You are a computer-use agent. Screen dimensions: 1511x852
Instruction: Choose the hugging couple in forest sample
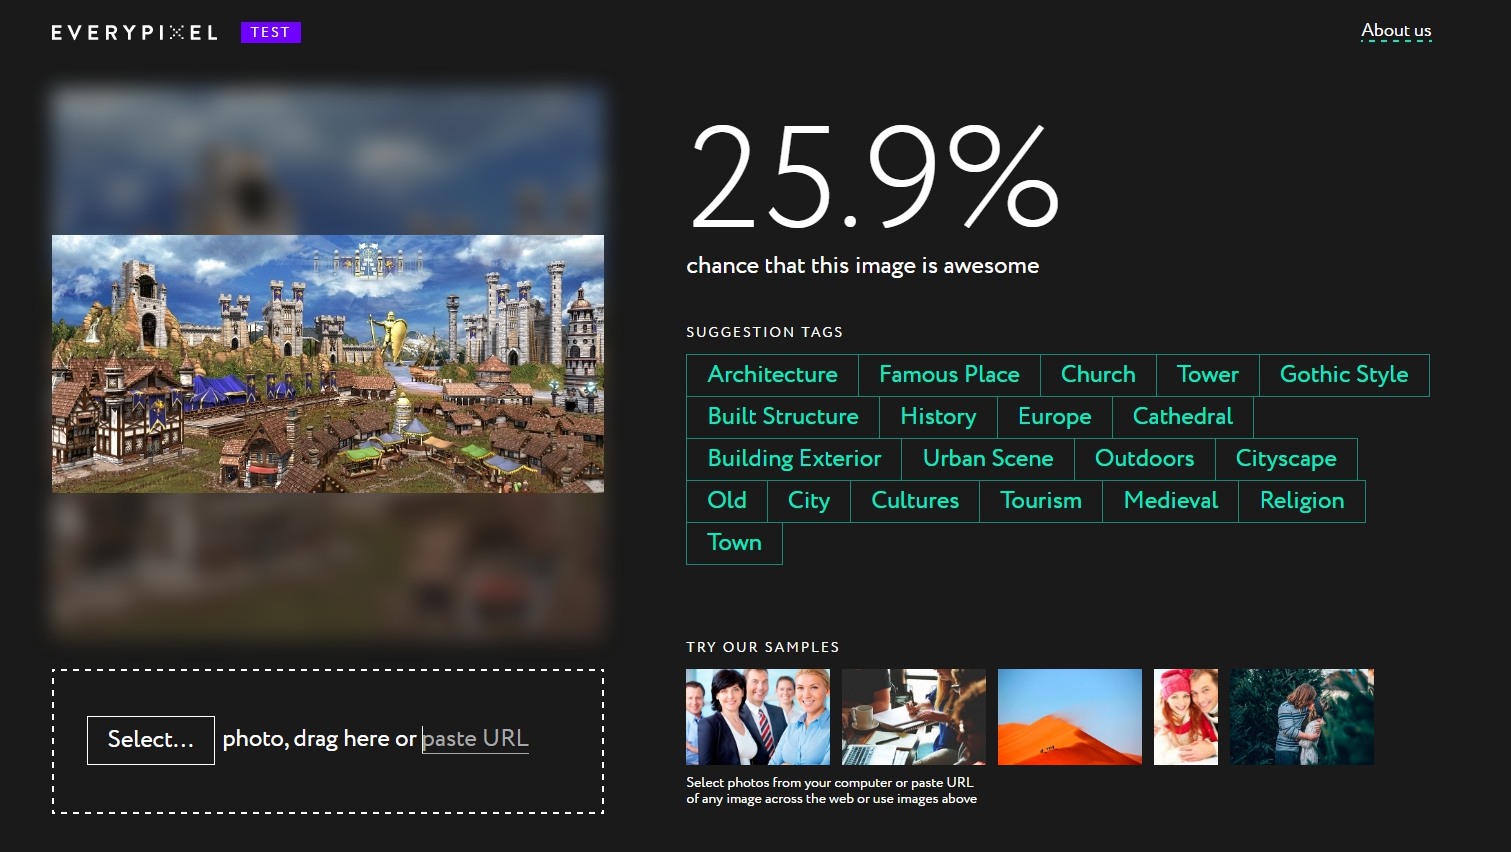(x=1302, y=717)
